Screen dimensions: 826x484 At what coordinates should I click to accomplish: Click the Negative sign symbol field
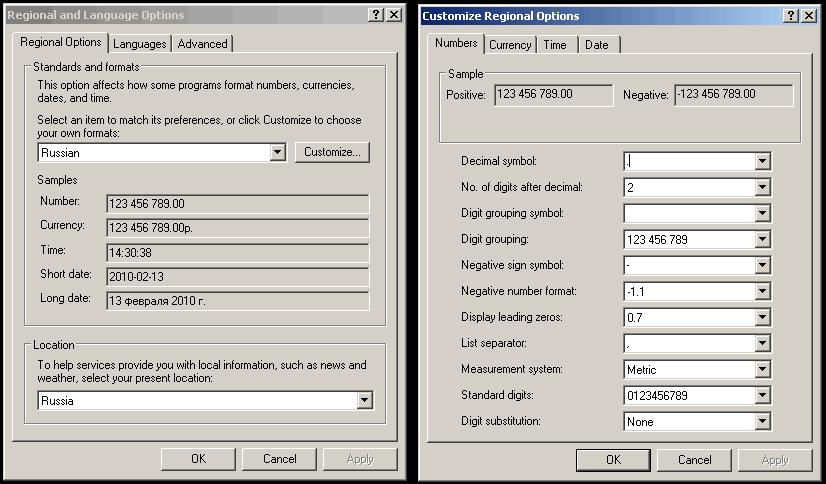coord(690,265)
